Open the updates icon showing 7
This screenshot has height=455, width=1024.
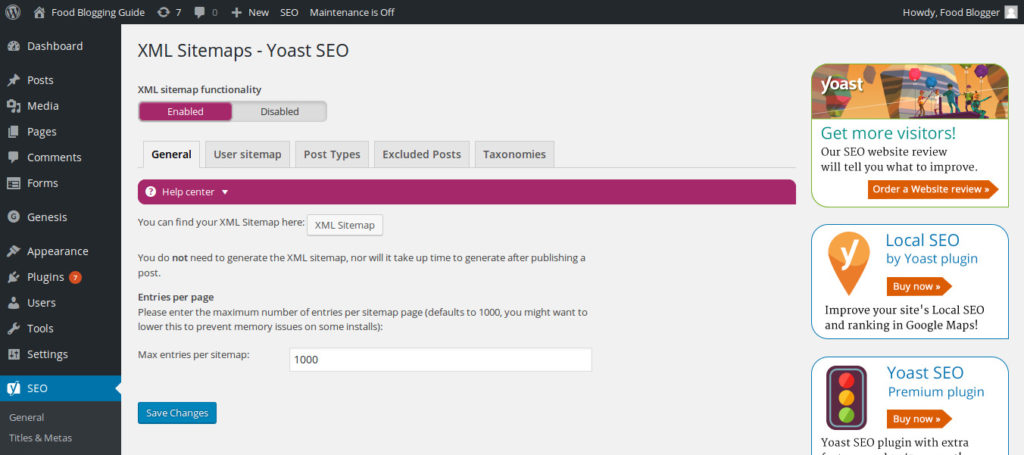point(163,12)
